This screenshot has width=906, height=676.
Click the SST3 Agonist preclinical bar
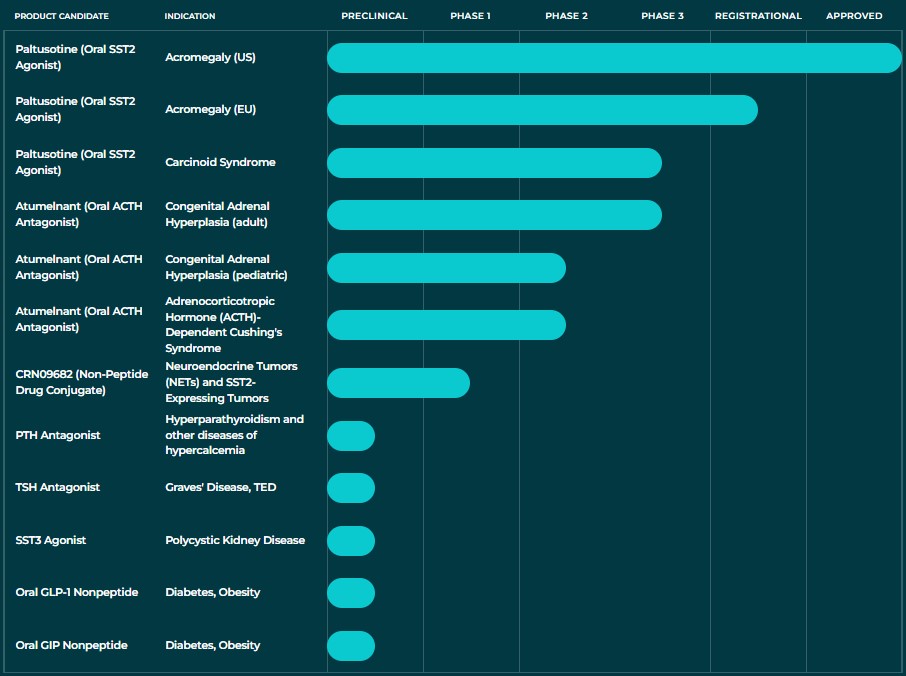point(351,541)
